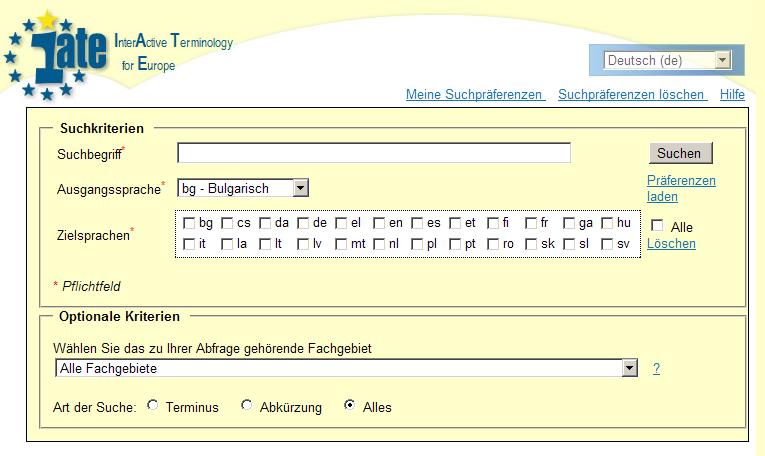Screen dimensions: 765x456
Task: Choose the Terminus search type
Action: click(153, 405)
